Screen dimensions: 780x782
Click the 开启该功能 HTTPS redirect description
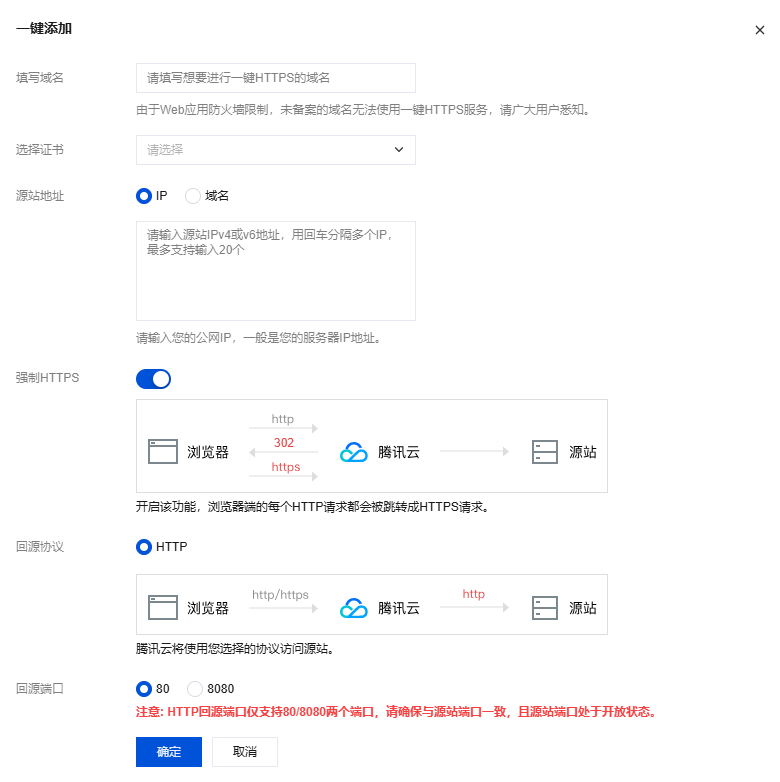click(x=312, y=507)
